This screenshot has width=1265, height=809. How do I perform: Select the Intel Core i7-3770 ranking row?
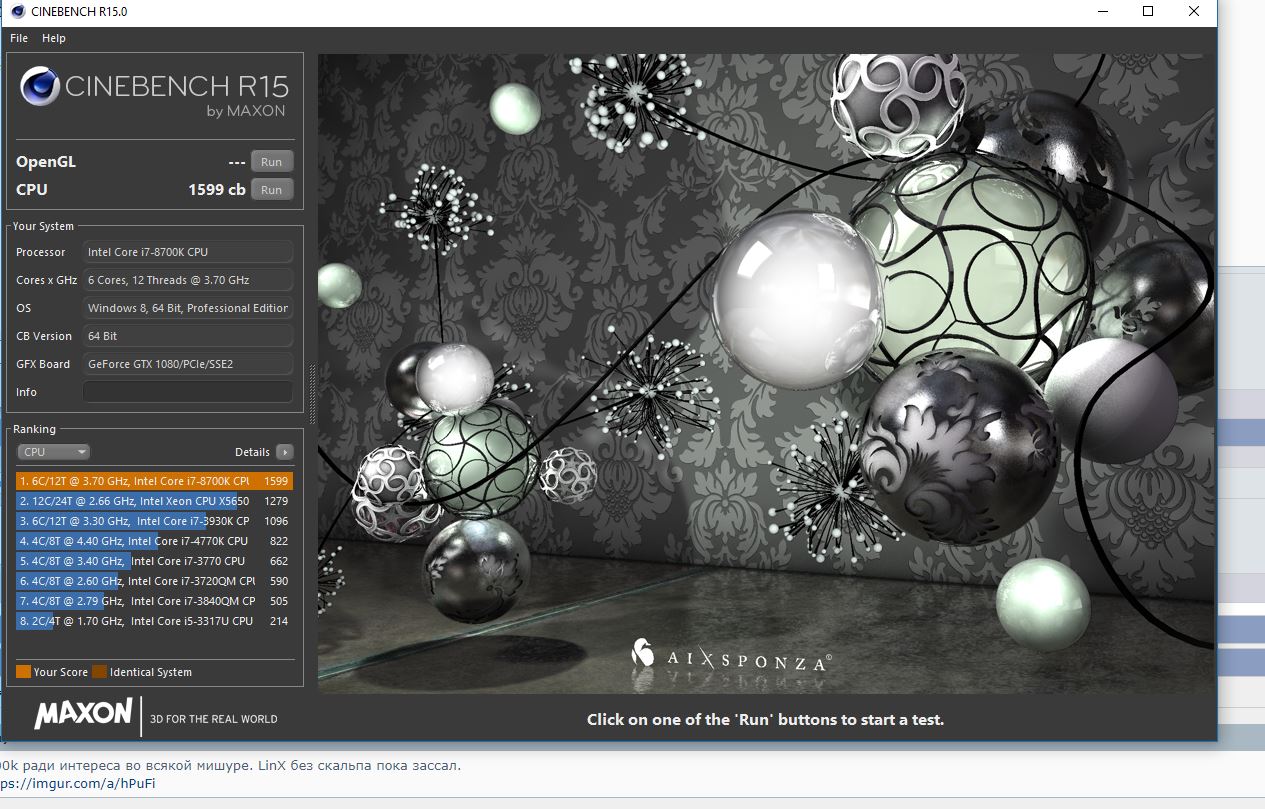[x=155, y=561]
